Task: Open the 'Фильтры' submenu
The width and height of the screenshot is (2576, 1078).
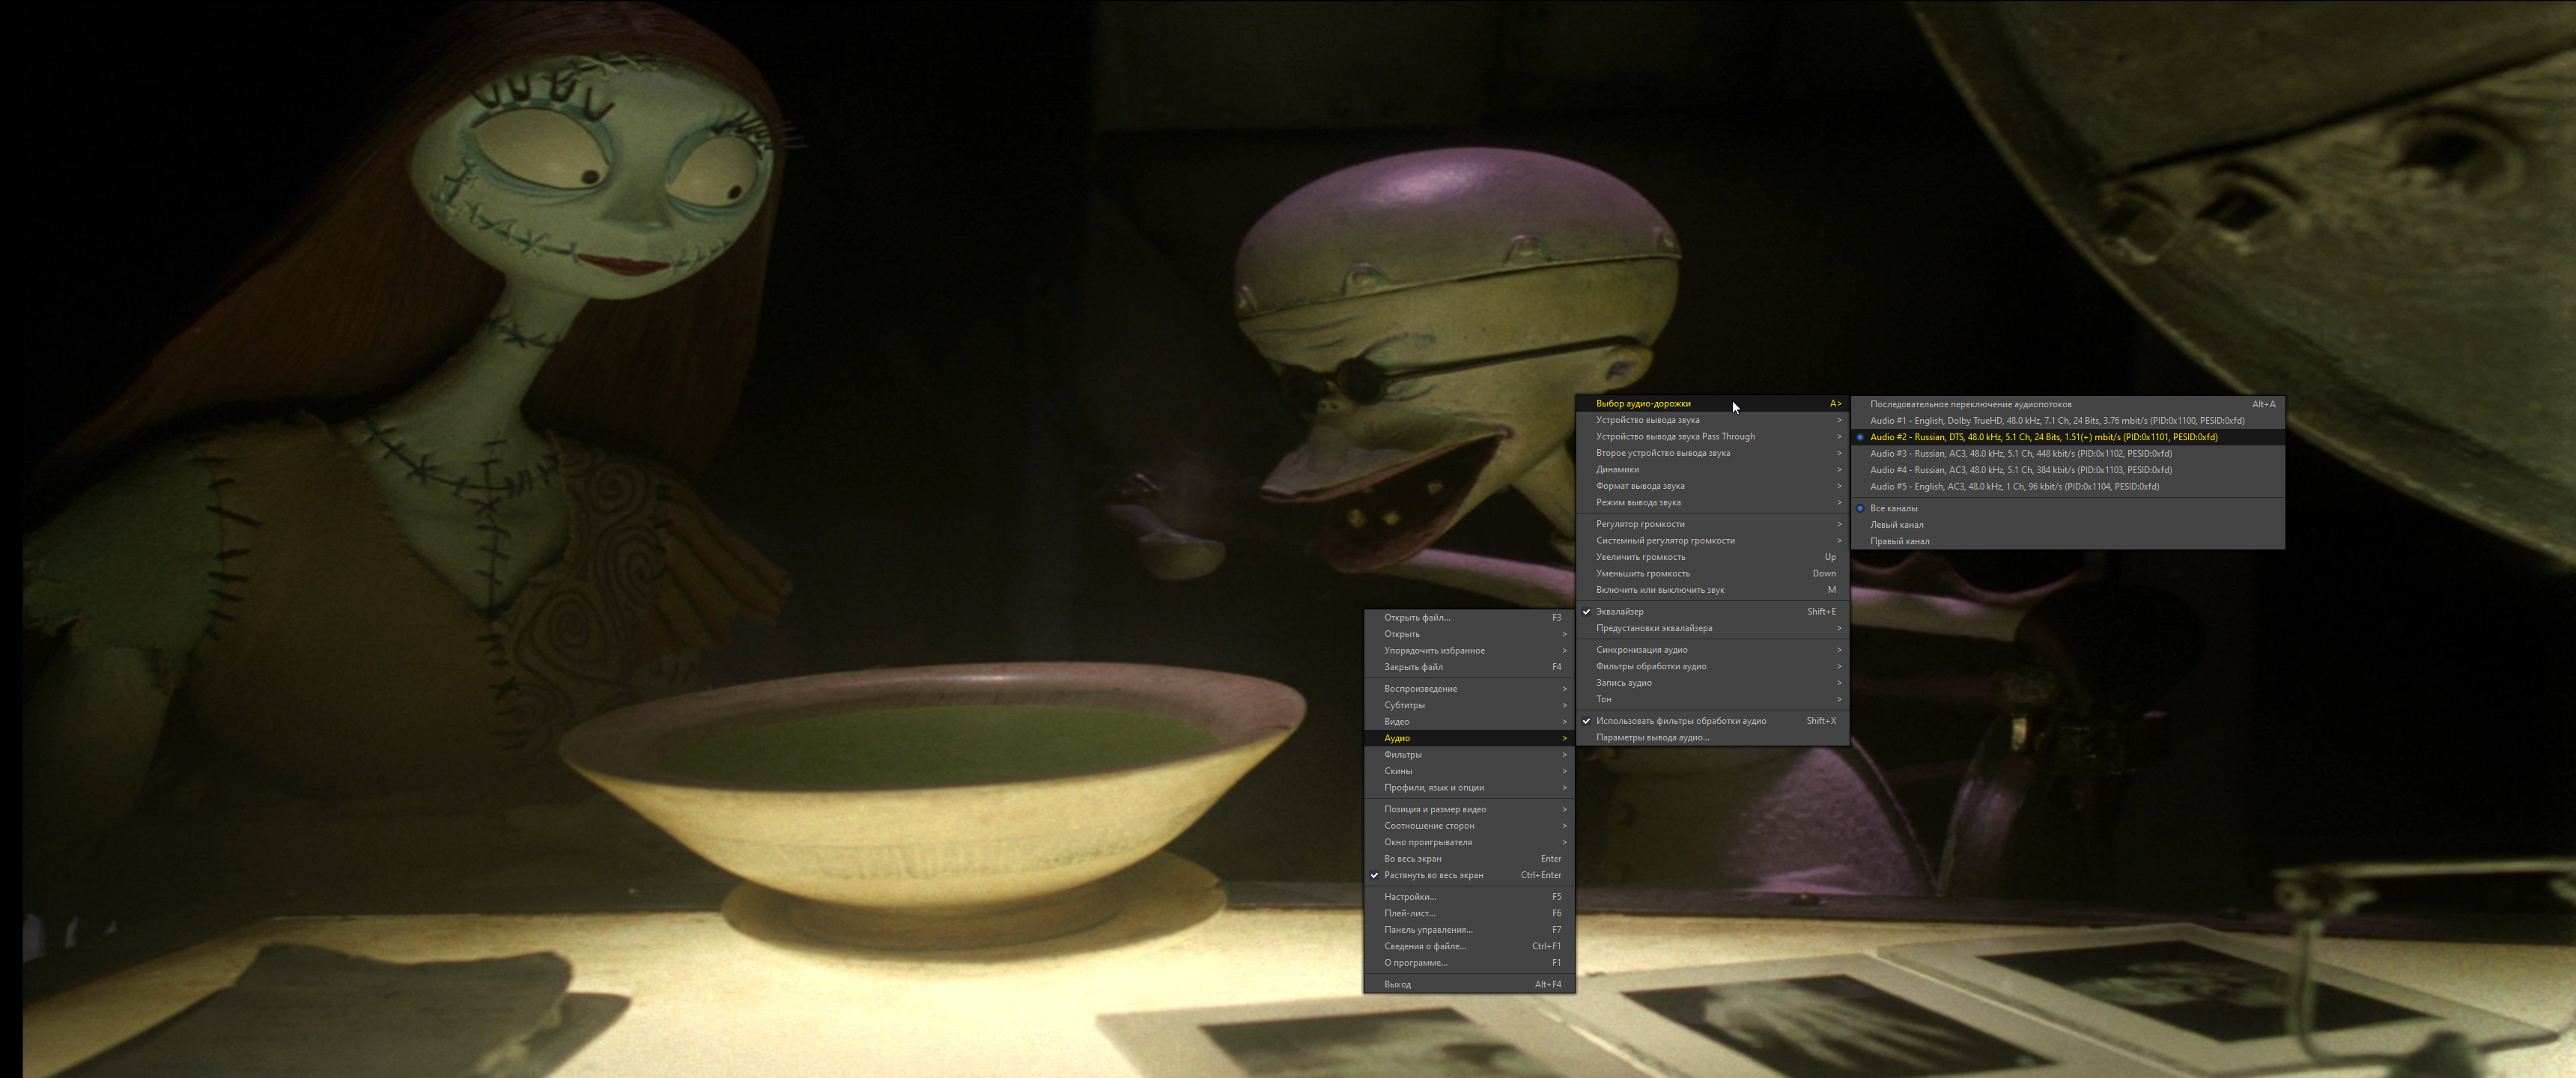Action: coord(1469,755)
